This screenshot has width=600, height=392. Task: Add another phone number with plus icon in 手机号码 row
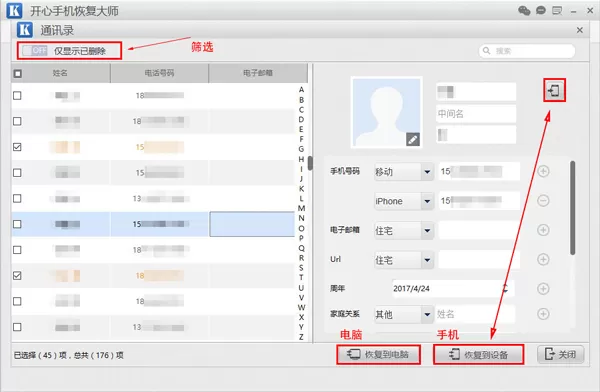tap(543, 171)
